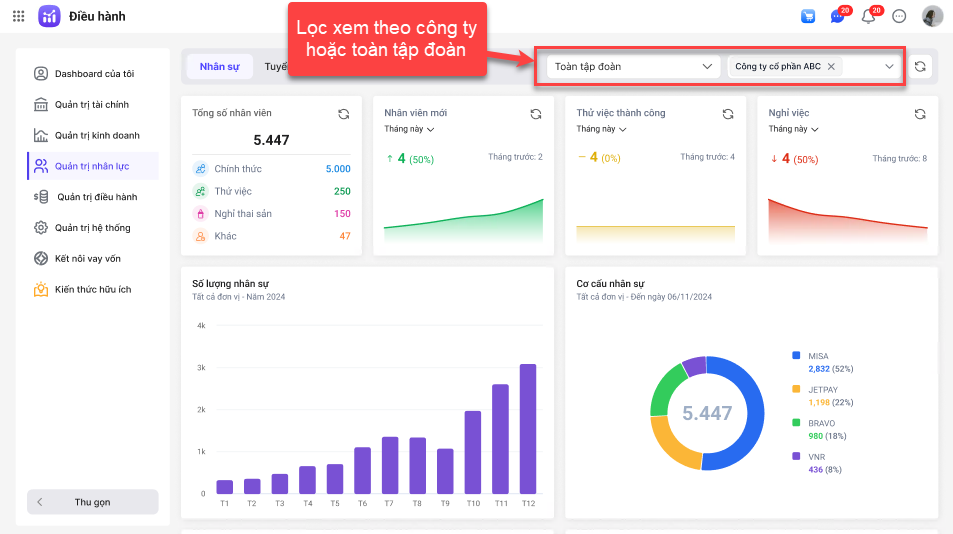Click donut chart center 5.447

click(707, 413)
